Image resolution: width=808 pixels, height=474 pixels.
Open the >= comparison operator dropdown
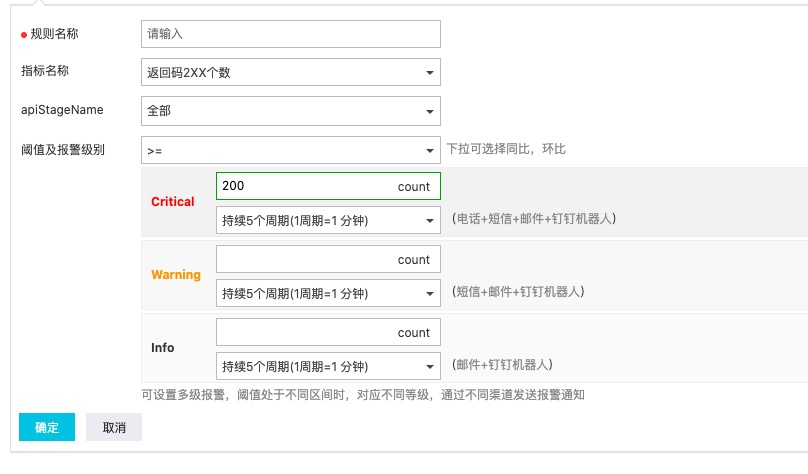[291, 150]
